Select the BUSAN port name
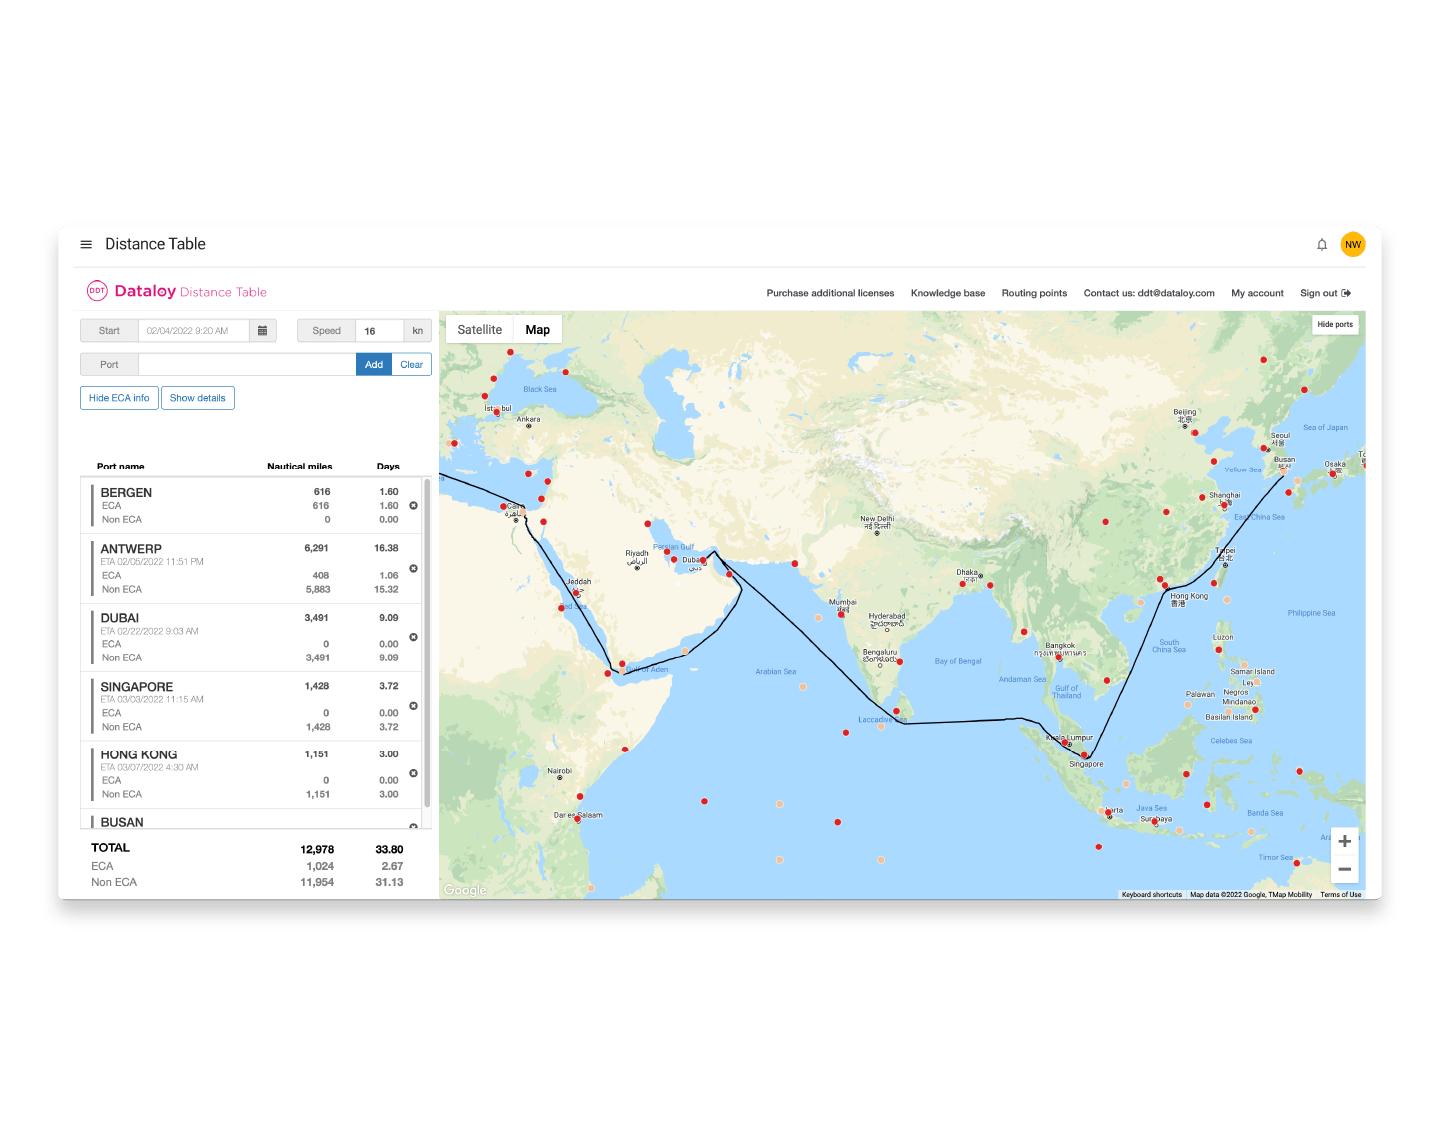This screenshot has width=1440, height=1126. (122, 822)
